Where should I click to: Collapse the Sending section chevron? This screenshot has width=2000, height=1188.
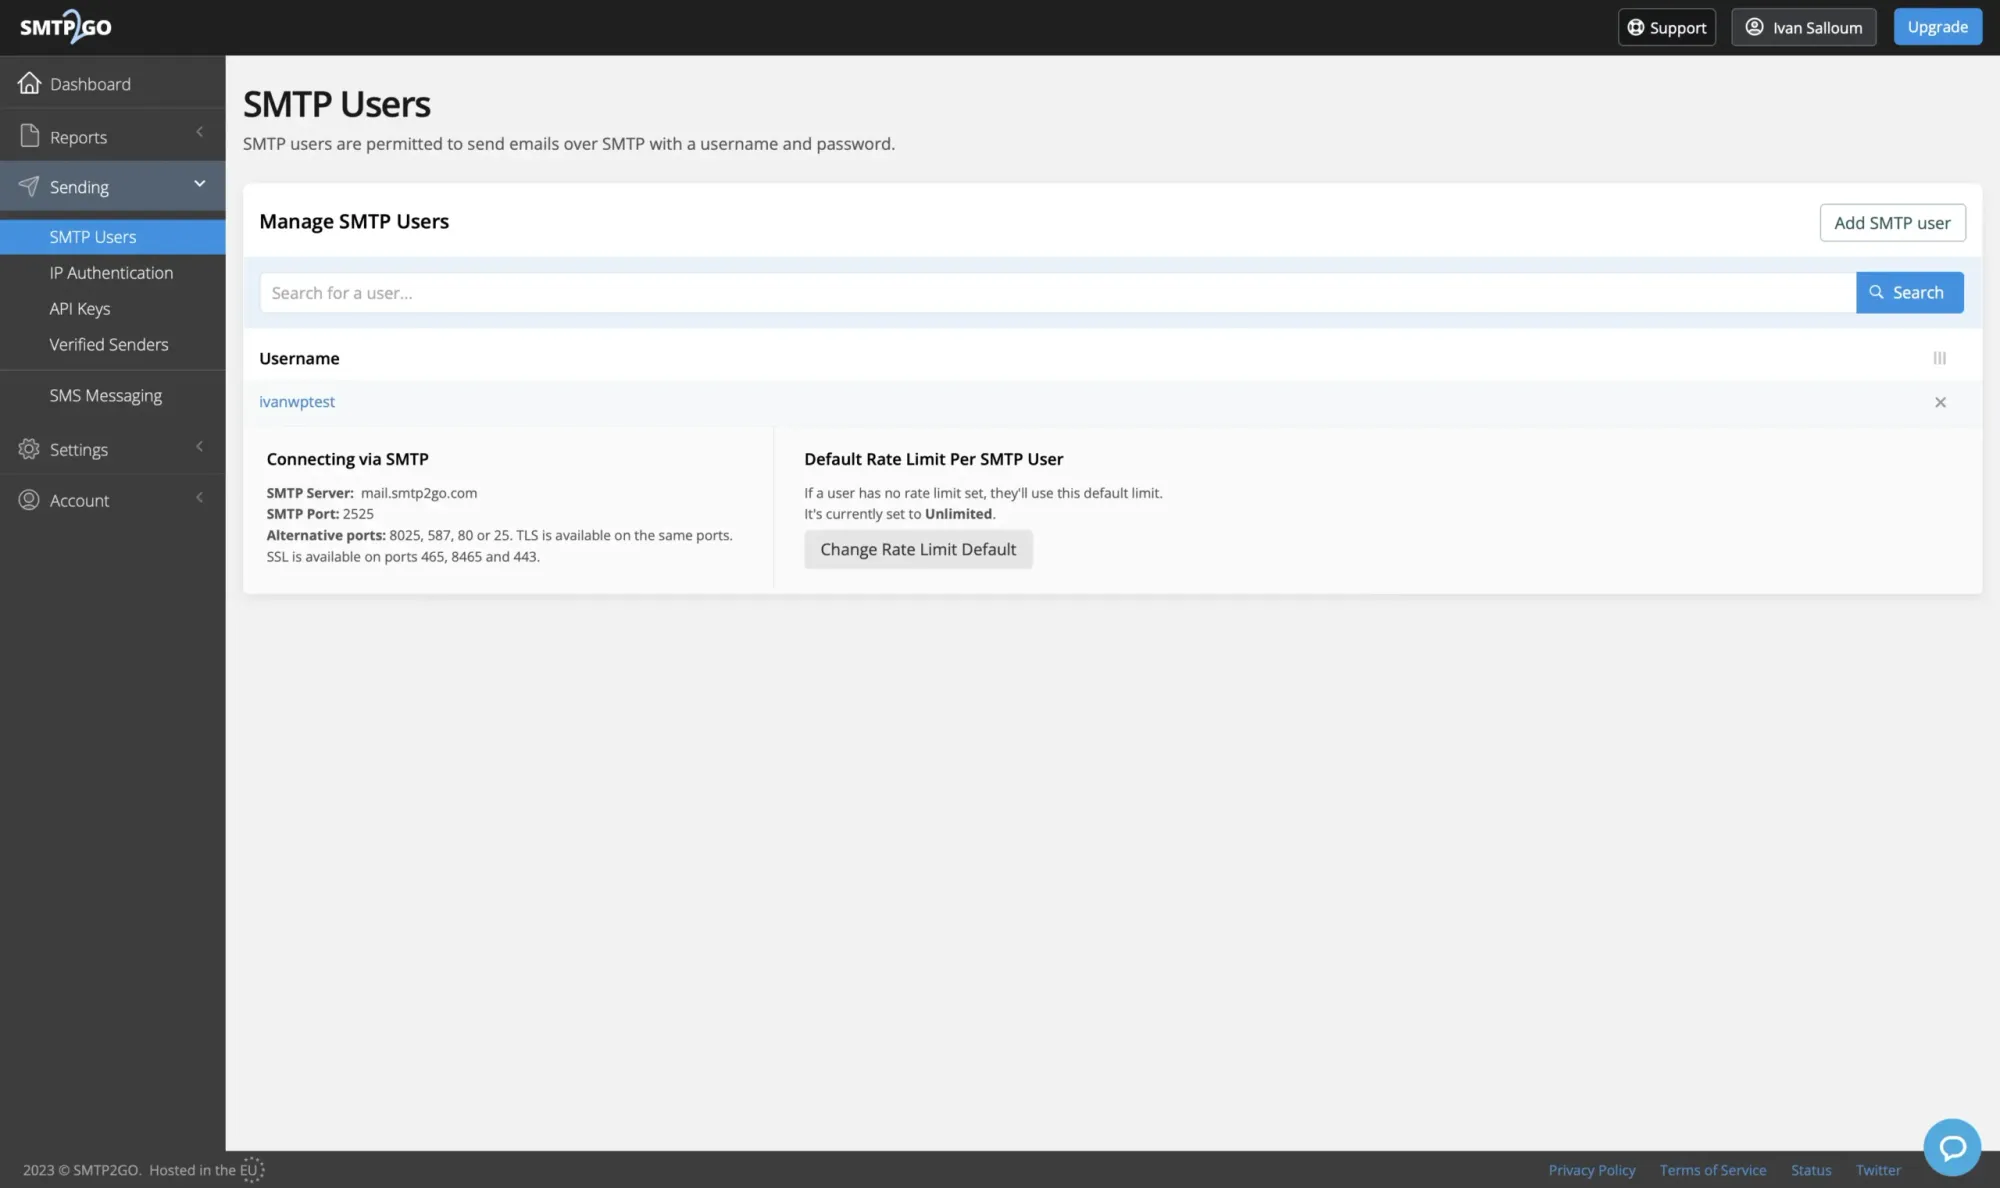199,184
